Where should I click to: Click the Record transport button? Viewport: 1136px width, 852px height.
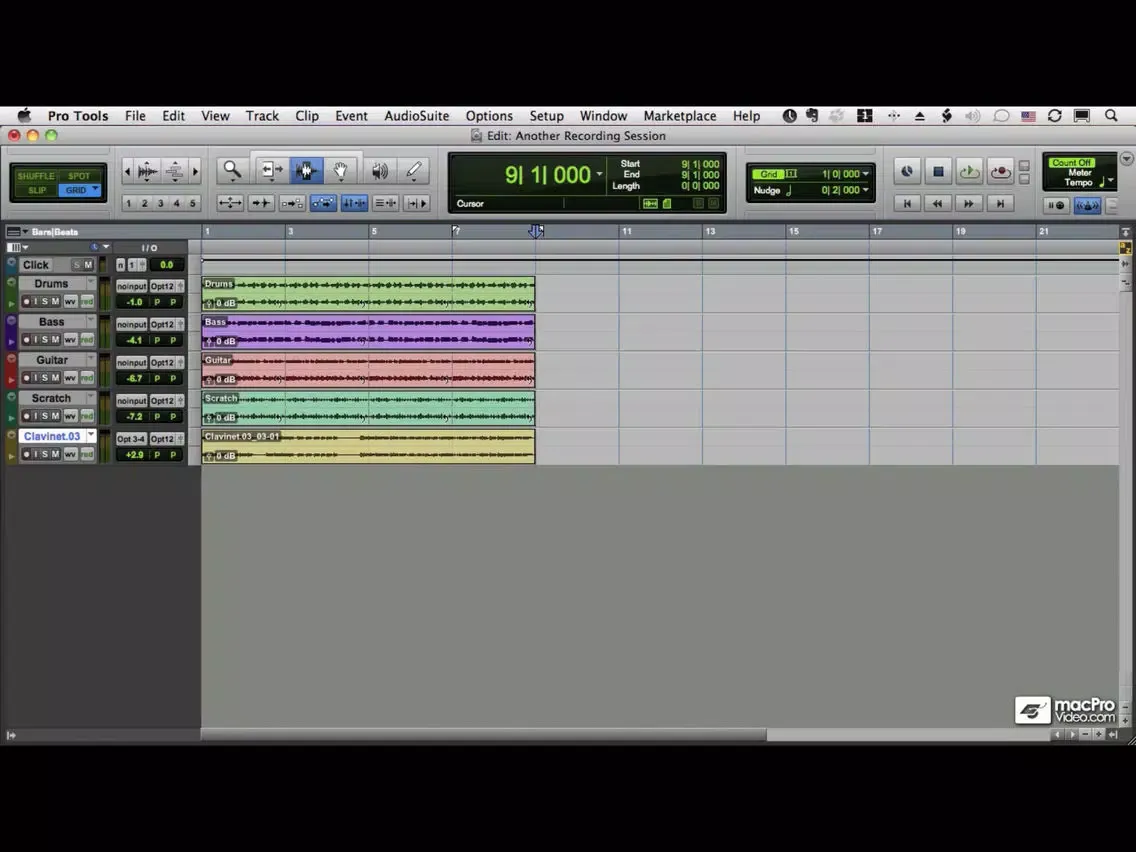coord(1001,172)
